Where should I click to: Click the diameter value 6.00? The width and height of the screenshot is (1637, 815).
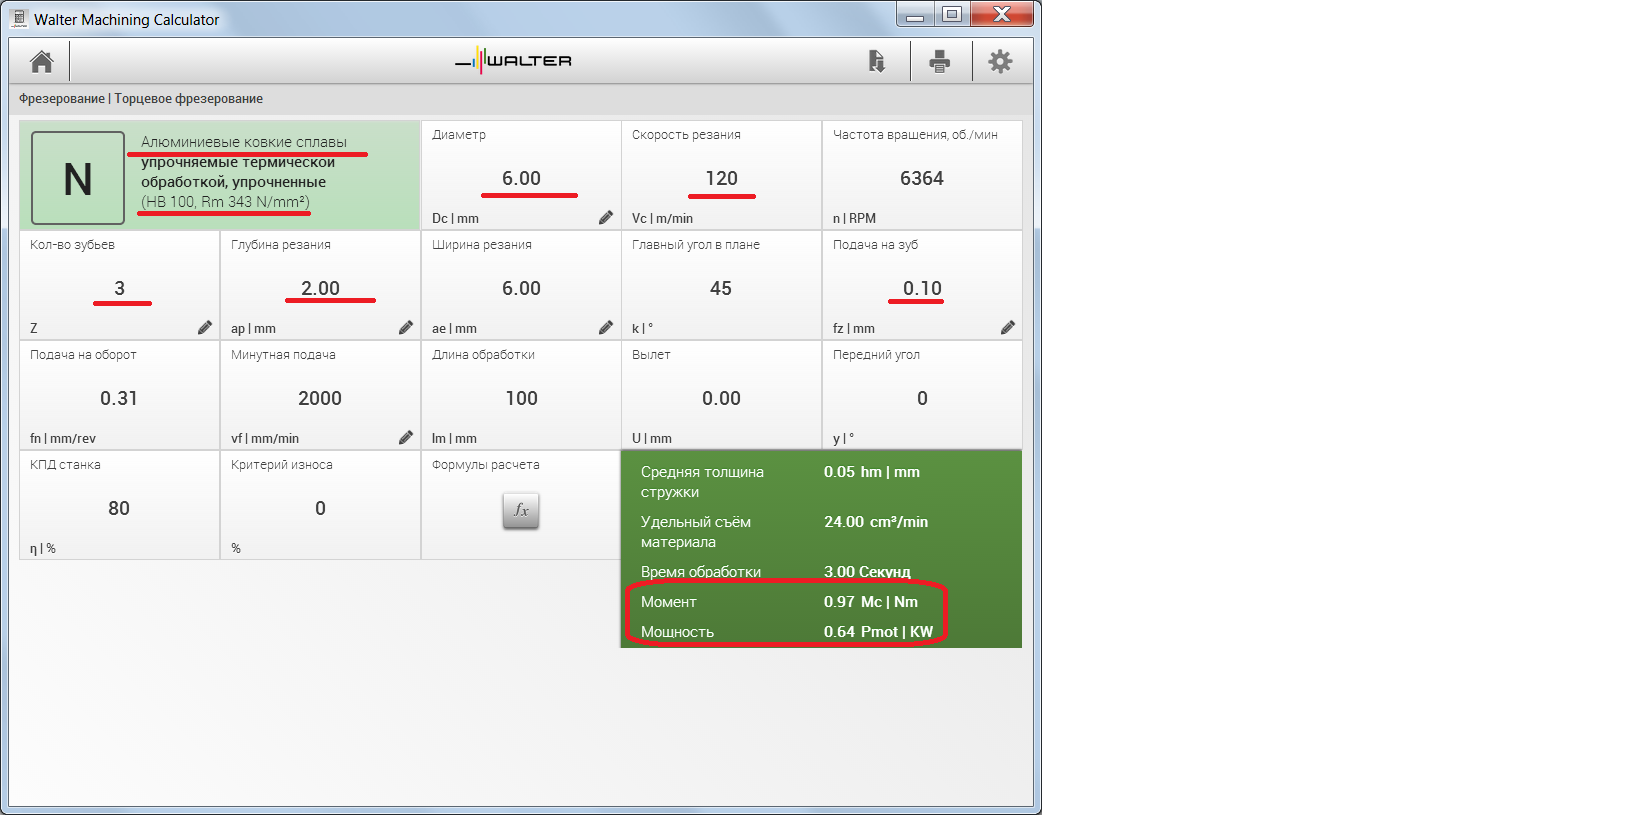pos(521,178)
